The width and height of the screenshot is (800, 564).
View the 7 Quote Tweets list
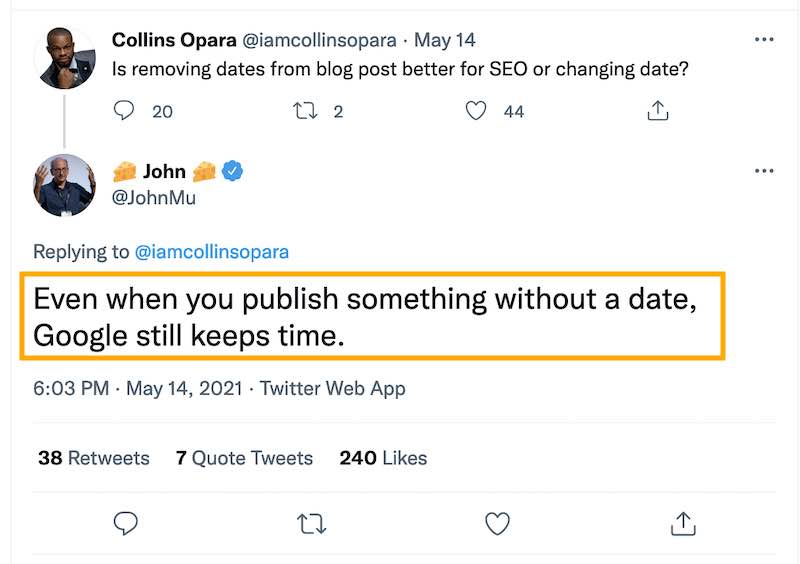tap(244, 458)
